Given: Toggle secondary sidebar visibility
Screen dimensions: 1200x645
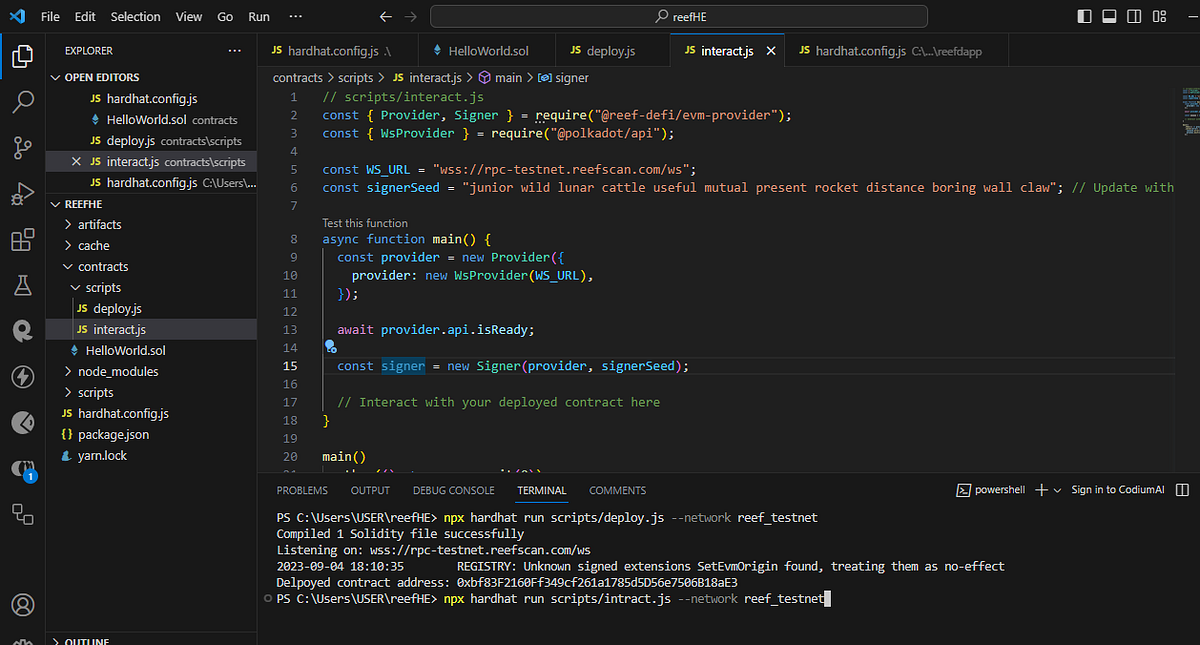Looking at the screenshot, I should (1135, 16).
